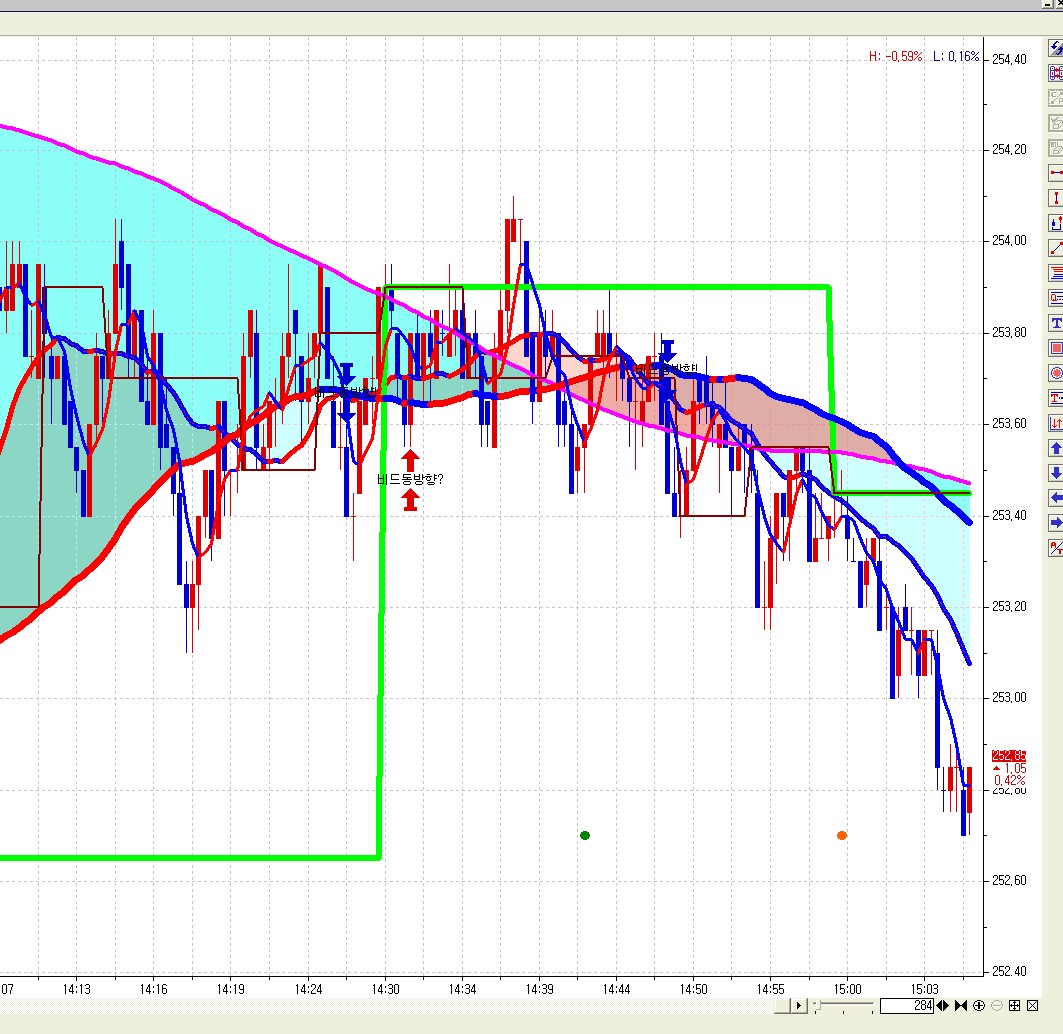Click the A/T slash icon at toolbar bottom
Screen dimensions: 1063x1034
click(x=1056, y=548)
